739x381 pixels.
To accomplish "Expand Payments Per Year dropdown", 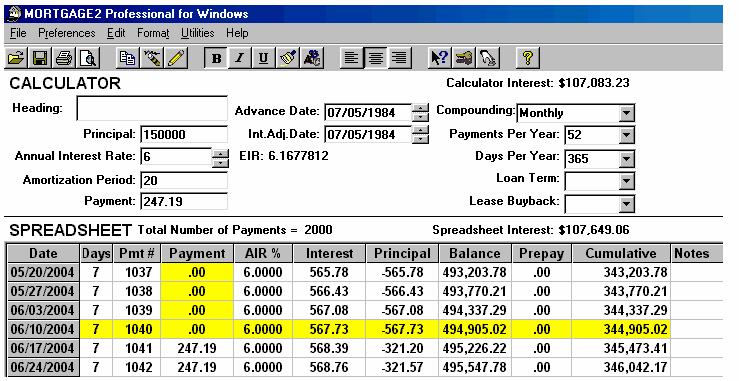I will pyautogui.click(x=626, y=135).
